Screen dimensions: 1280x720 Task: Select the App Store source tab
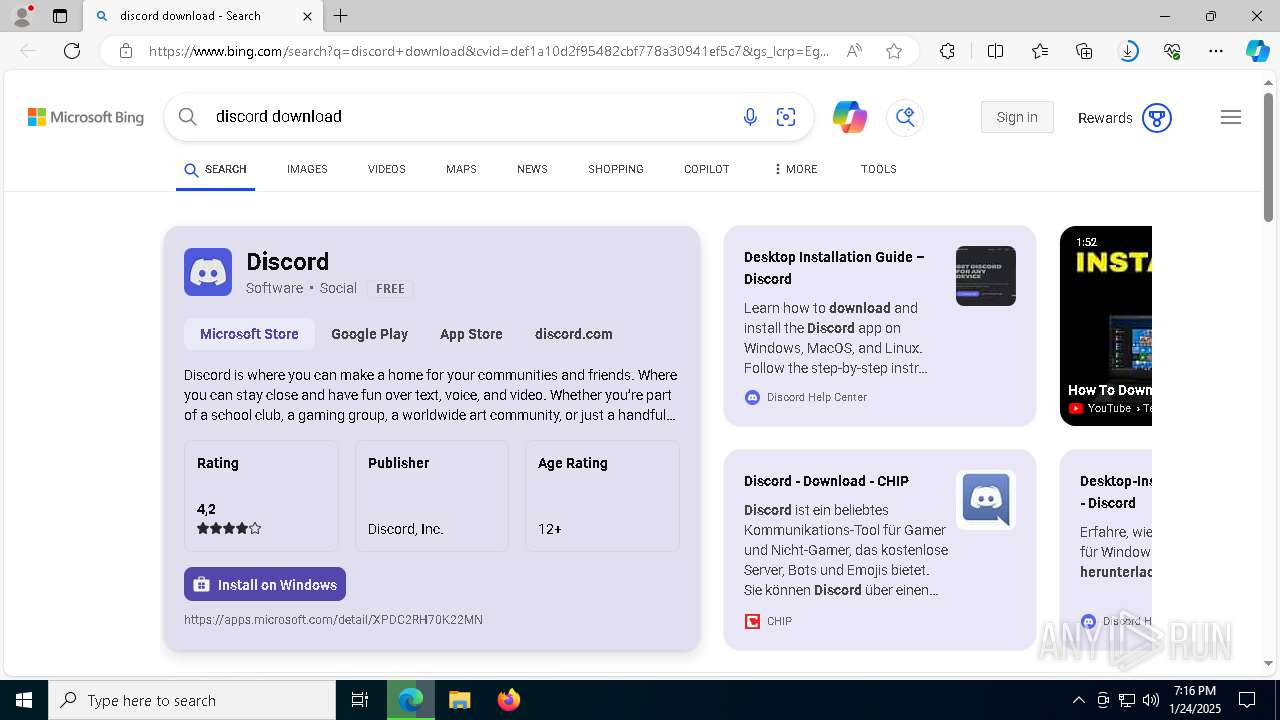pyautogui.click(x=471, y=334)
